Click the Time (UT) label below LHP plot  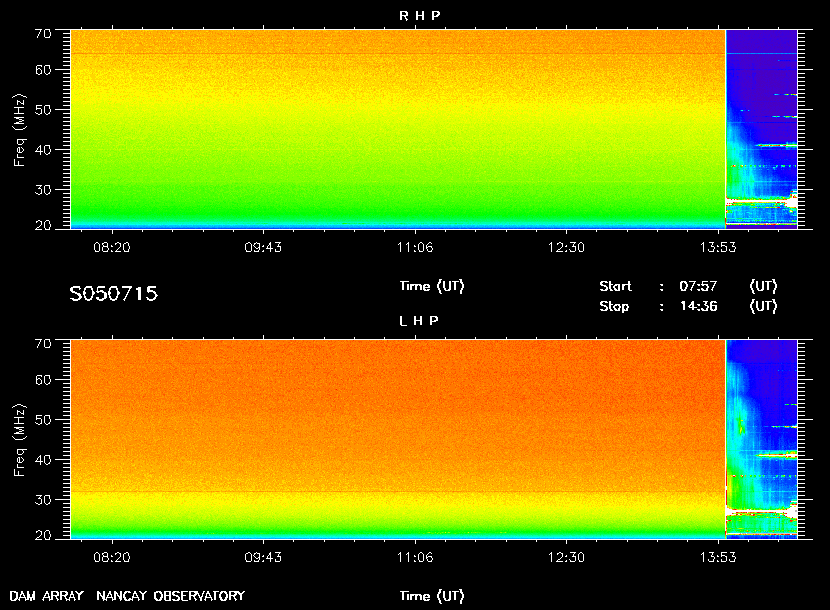click(x=432, y=596)
